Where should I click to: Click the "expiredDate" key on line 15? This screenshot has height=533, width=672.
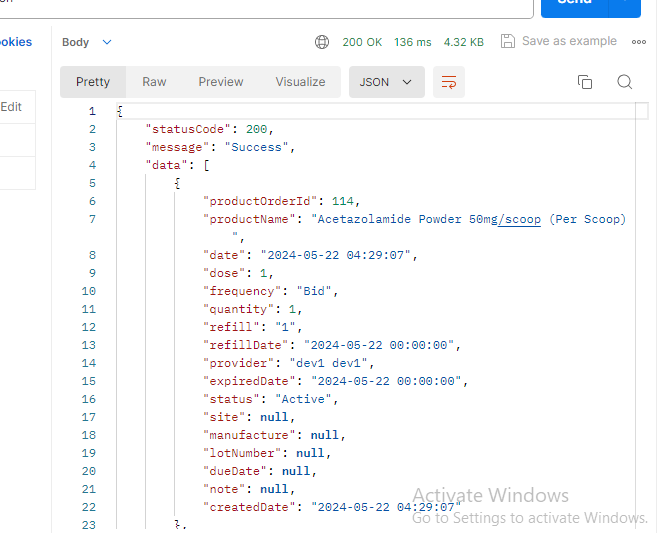click(x=249, y=381)
